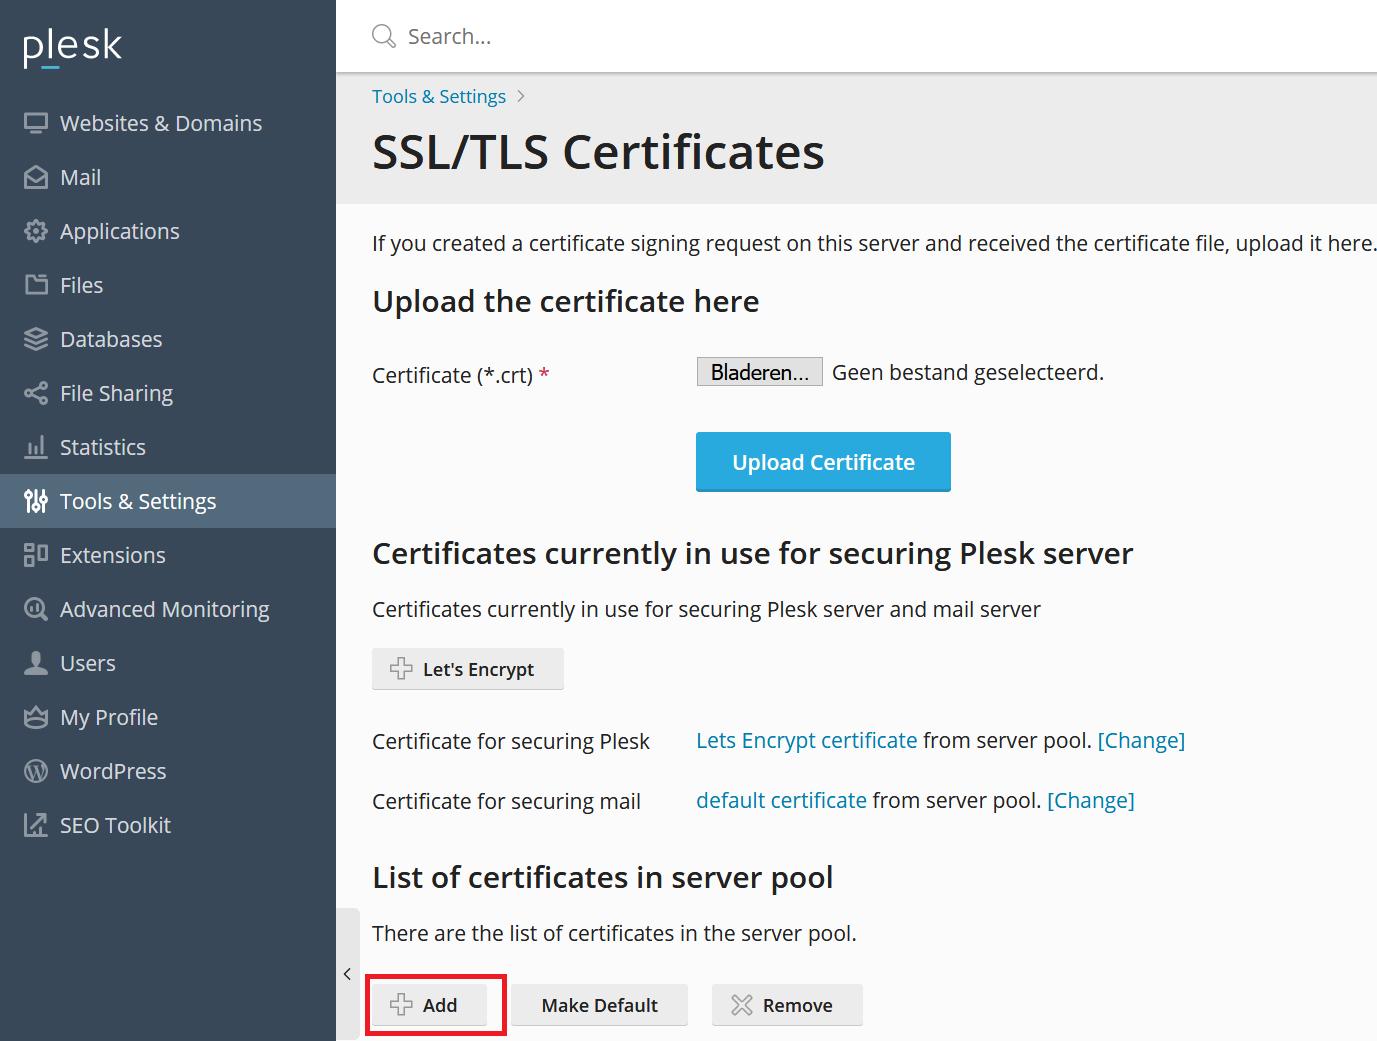Click the Databases stack icon
Viewport: 1377px width, 1041px height.
36,339
